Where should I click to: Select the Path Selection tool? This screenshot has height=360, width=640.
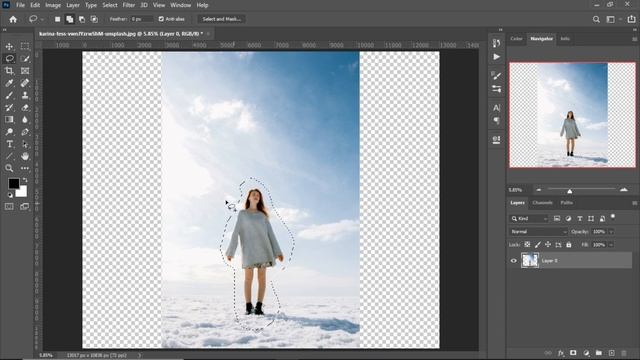tap(25, 144)
